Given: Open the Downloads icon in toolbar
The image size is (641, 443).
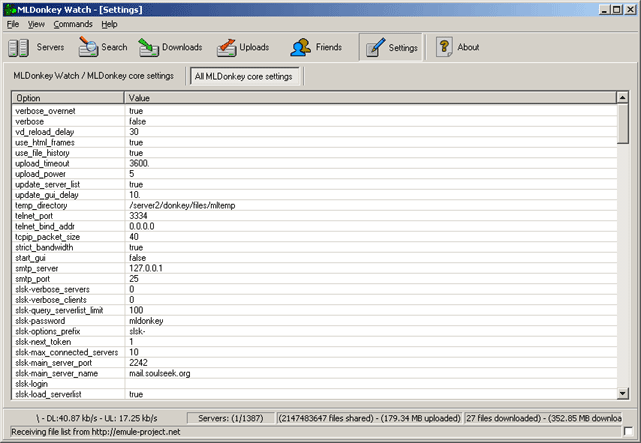Looking at the screenshot, I should tap(149, 47).
